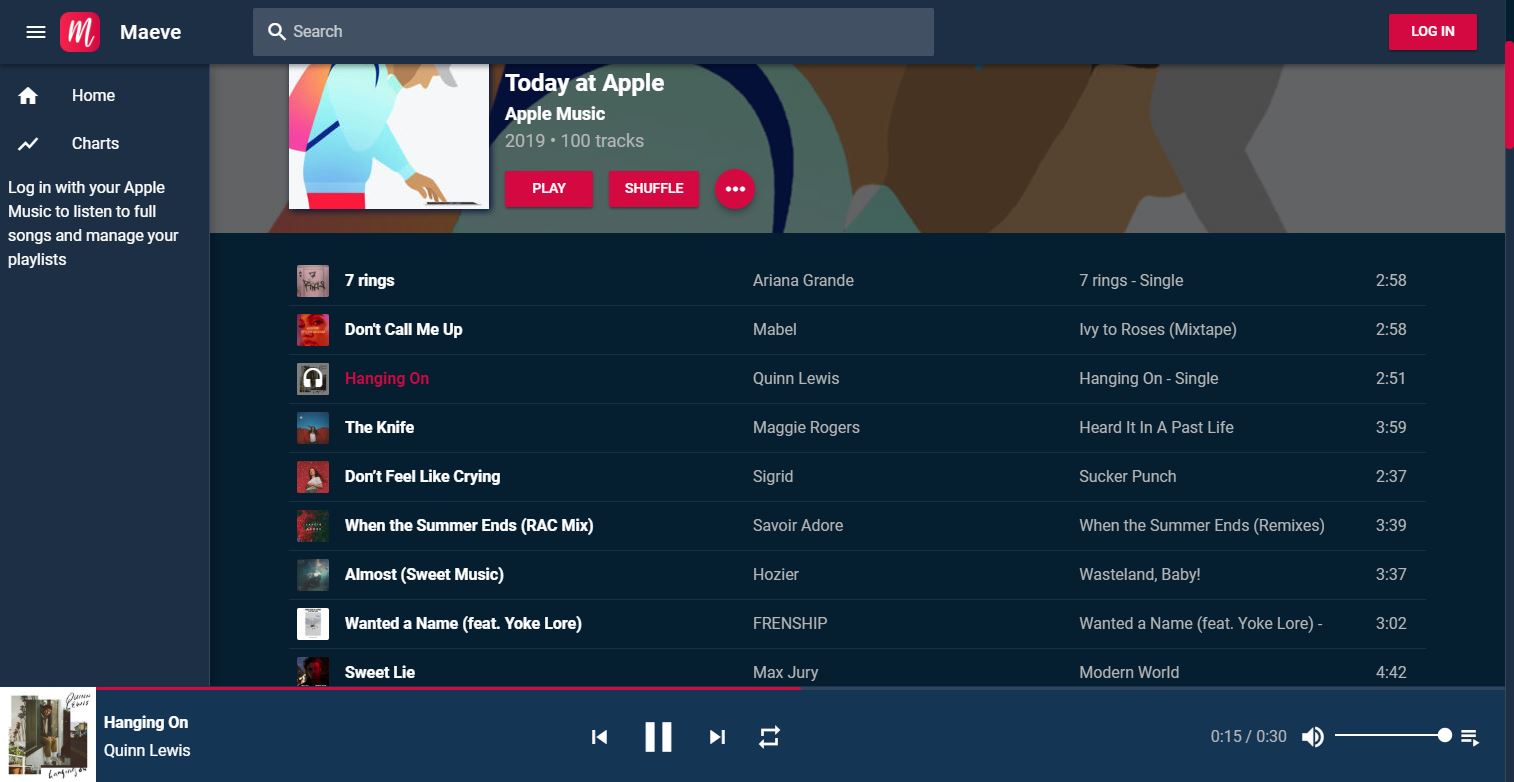
Task: Open album Sucker Punch
Action: [1128, 477]
